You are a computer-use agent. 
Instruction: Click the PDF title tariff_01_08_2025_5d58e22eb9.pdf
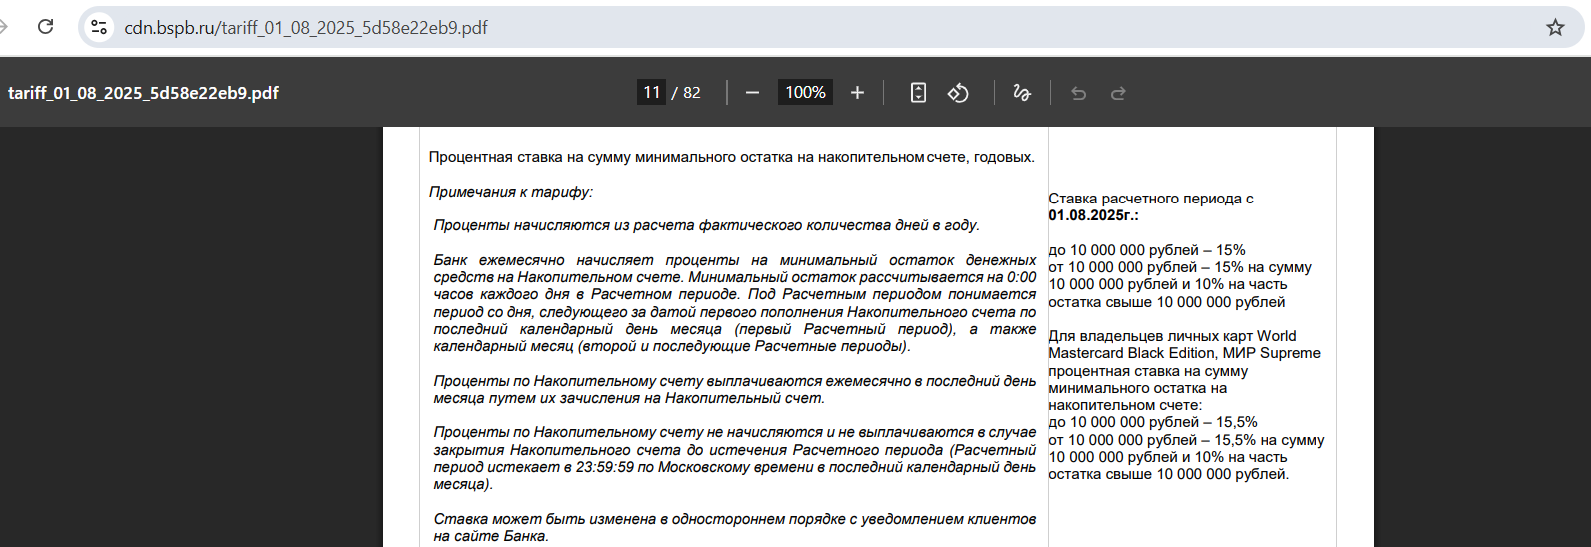pos(143,93)
